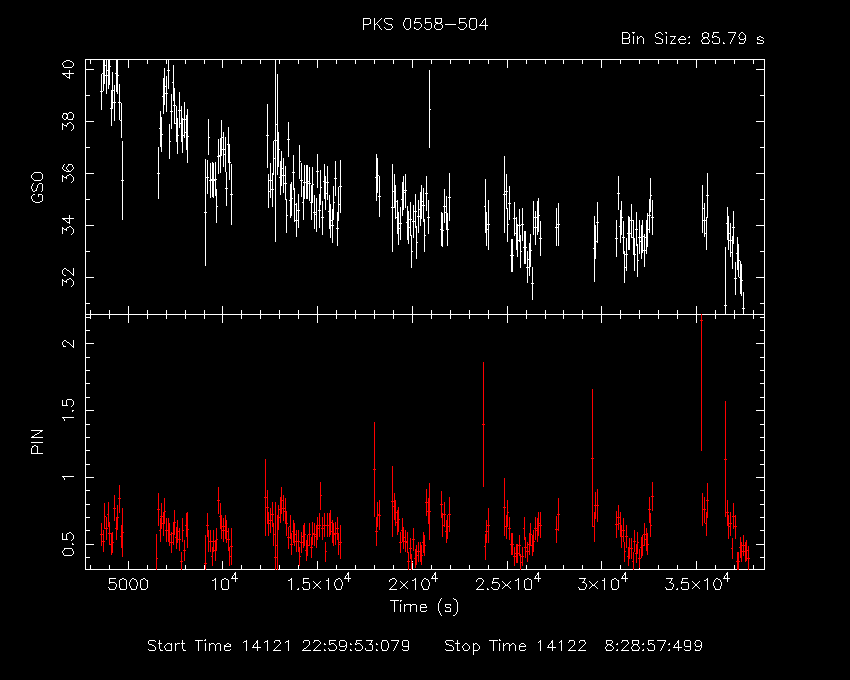Click the 2 tick label on the PIN axis
Screen dimensions: 850x680
click(x=68, y=343)
